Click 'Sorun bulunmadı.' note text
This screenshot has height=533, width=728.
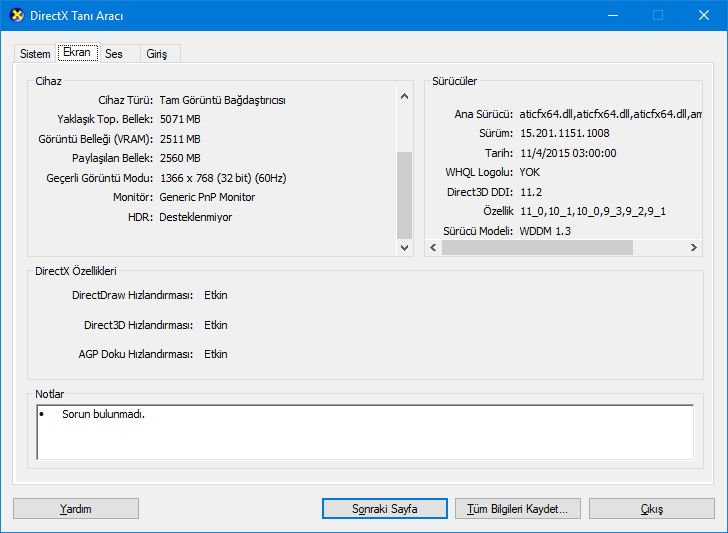pyautogui.click(x=104, y=414)
